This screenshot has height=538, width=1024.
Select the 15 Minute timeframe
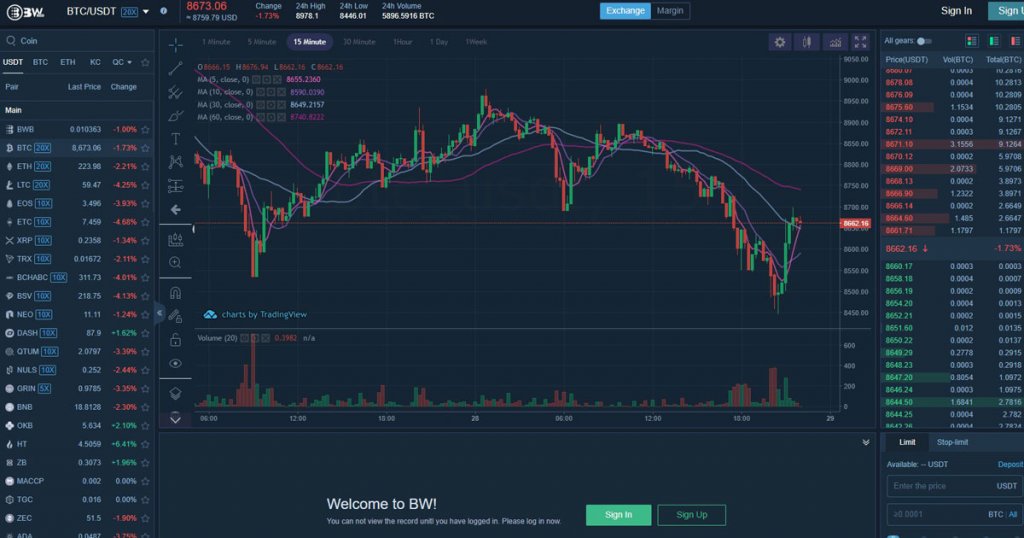pyautogui.click(x=310, y=42)
